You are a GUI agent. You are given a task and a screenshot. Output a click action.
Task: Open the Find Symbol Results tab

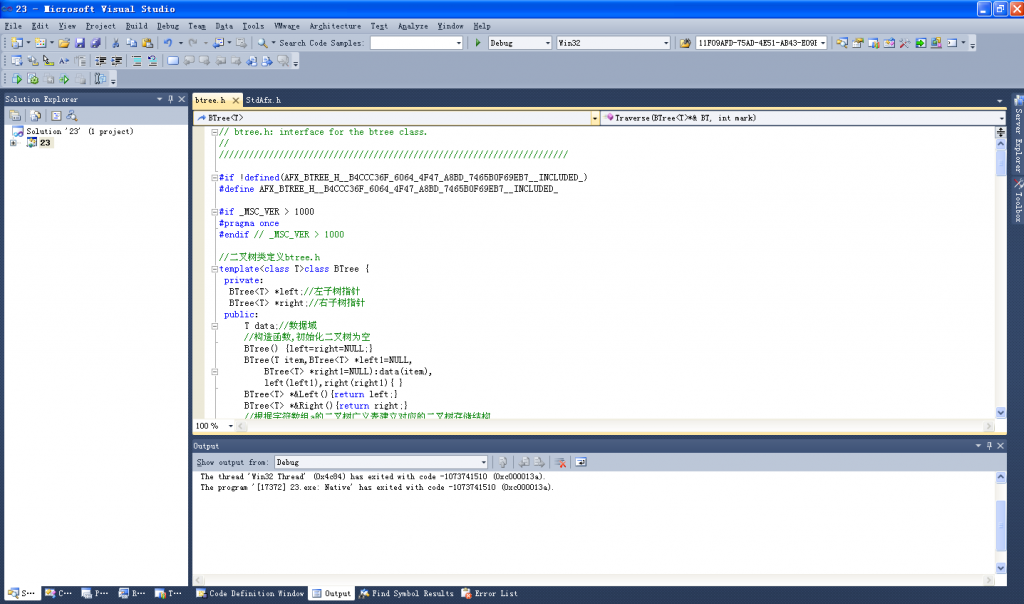pos(405,593)
